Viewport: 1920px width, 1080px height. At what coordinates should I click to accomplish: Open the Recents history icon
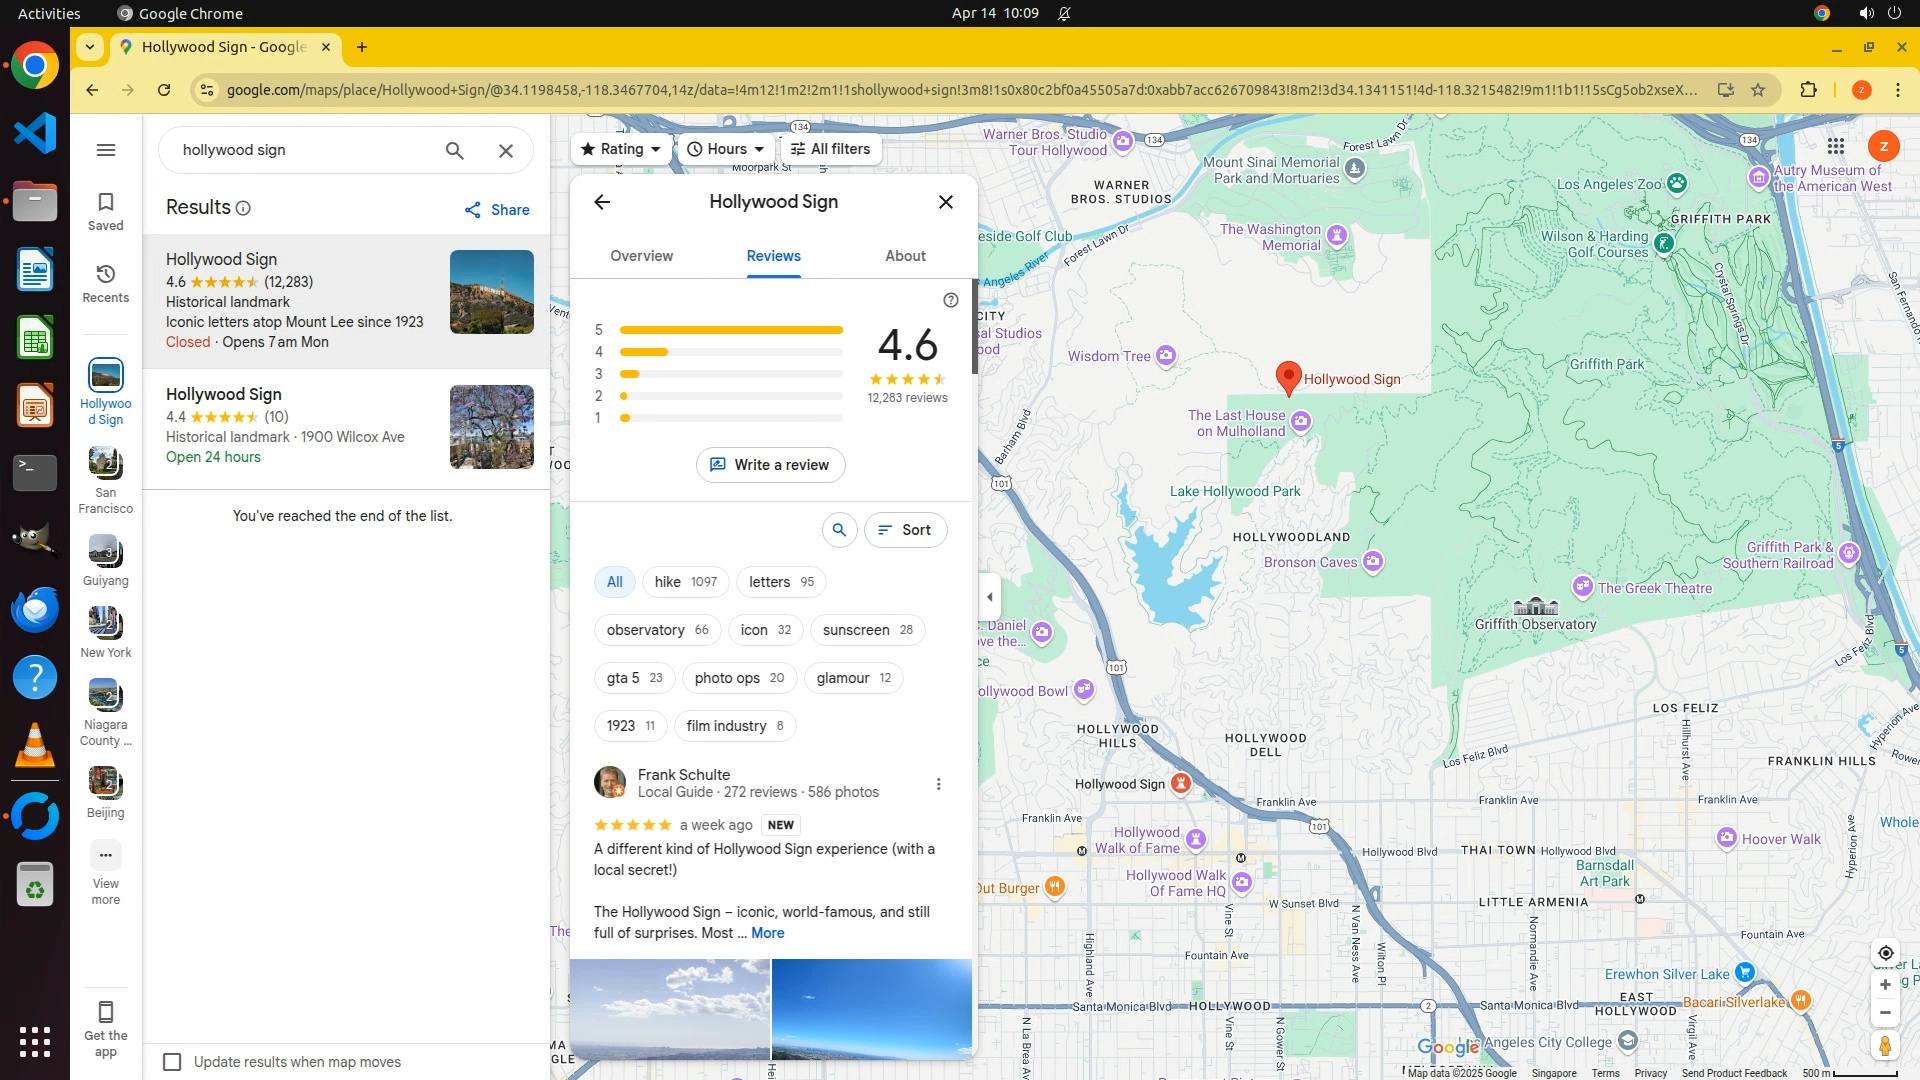[105, 282]
